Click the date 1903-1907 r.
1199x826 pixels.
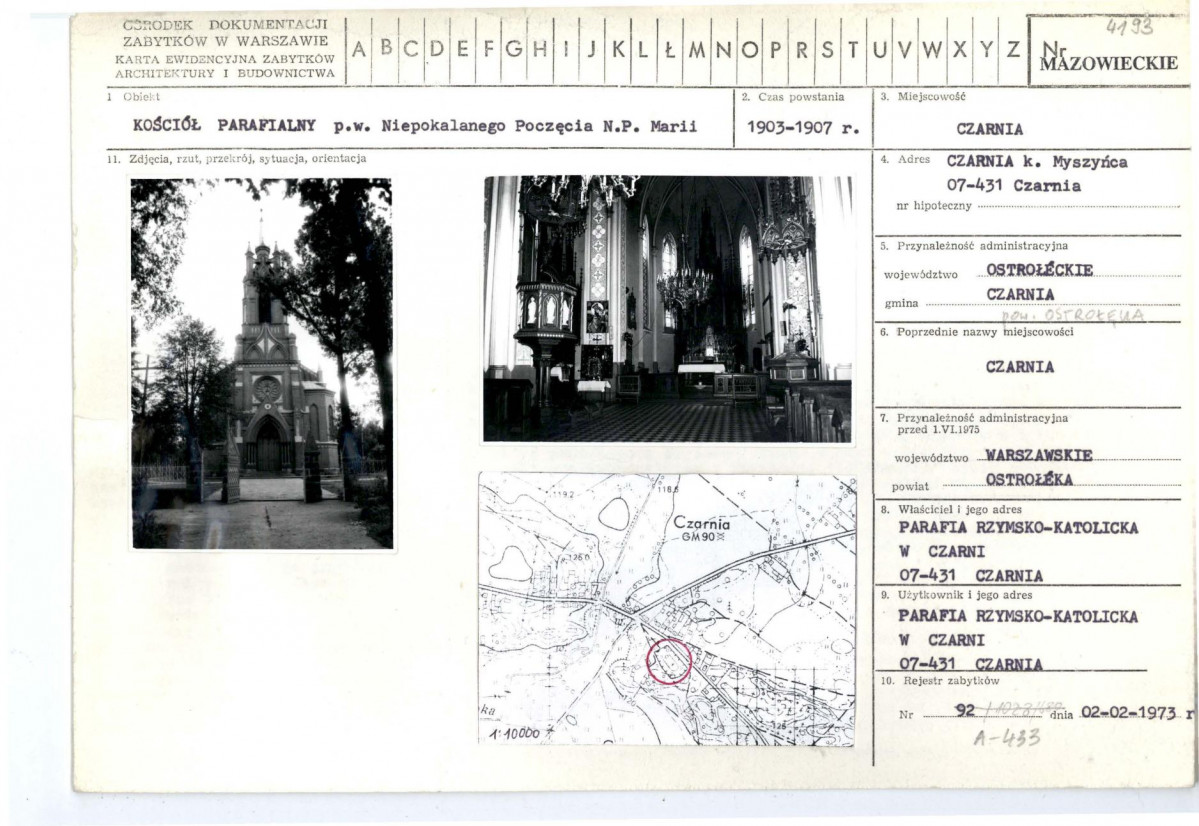pyautogui.click(x=803, y=128)
